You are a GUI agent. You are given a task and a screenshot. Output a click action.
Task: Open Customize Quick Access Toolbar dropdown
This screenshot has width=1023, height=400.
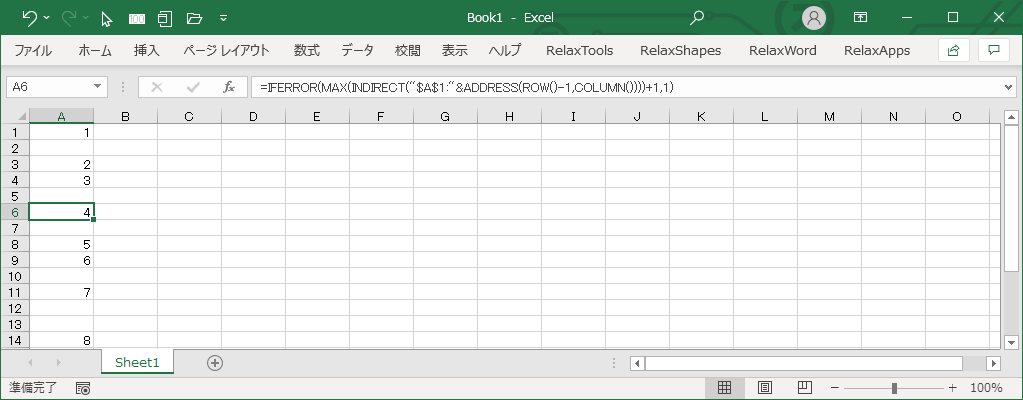click(x=222, y=18)
